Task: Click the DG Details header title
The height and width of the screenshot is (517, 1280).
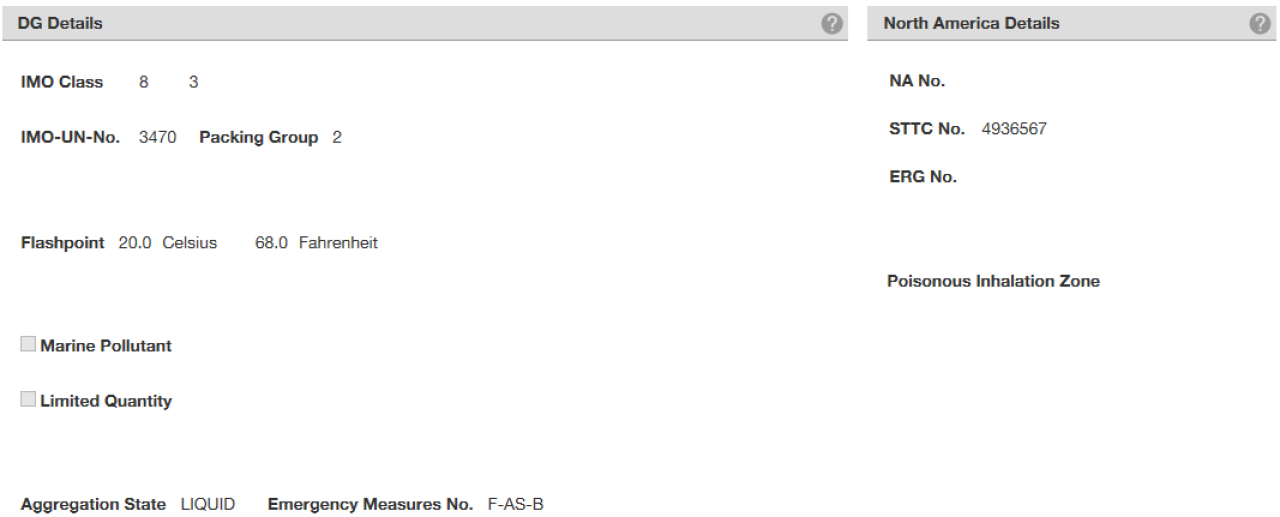Action: point(60,23)
